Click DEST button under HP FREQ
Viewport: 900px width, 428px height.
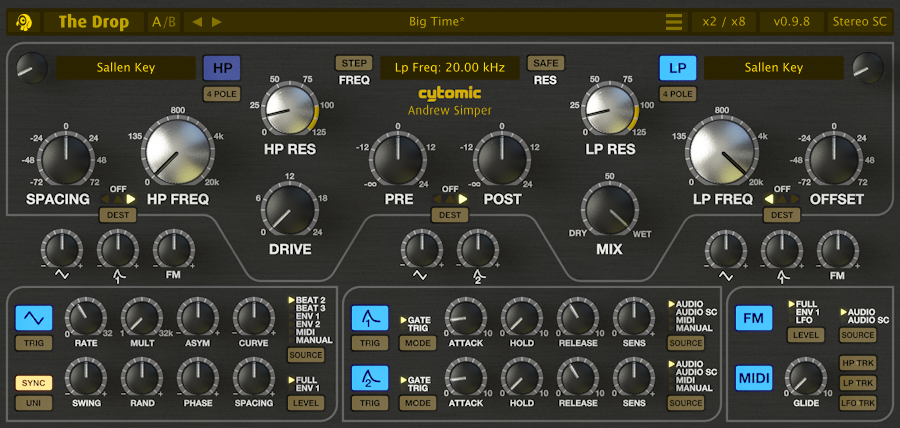click(118, 215)
